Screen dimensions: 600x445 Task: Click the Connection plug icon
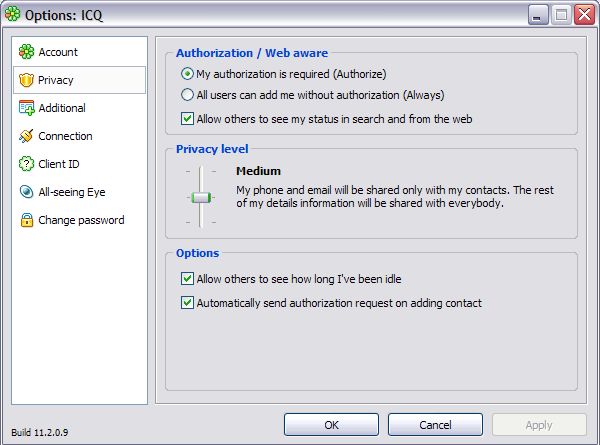[26, 136]
